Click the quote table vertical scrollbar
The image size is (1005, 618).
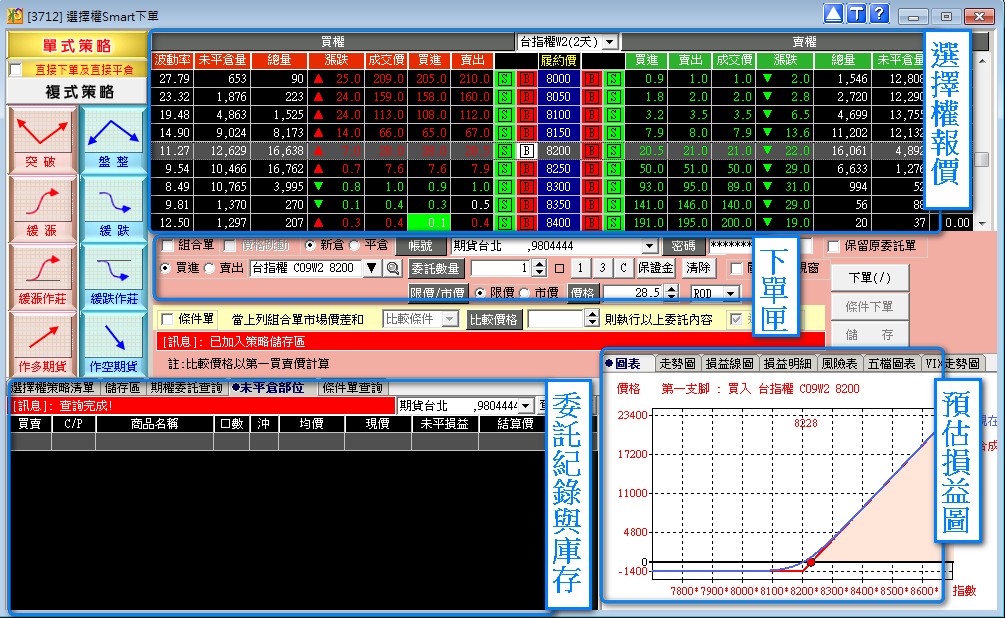(x=982, y=142)
